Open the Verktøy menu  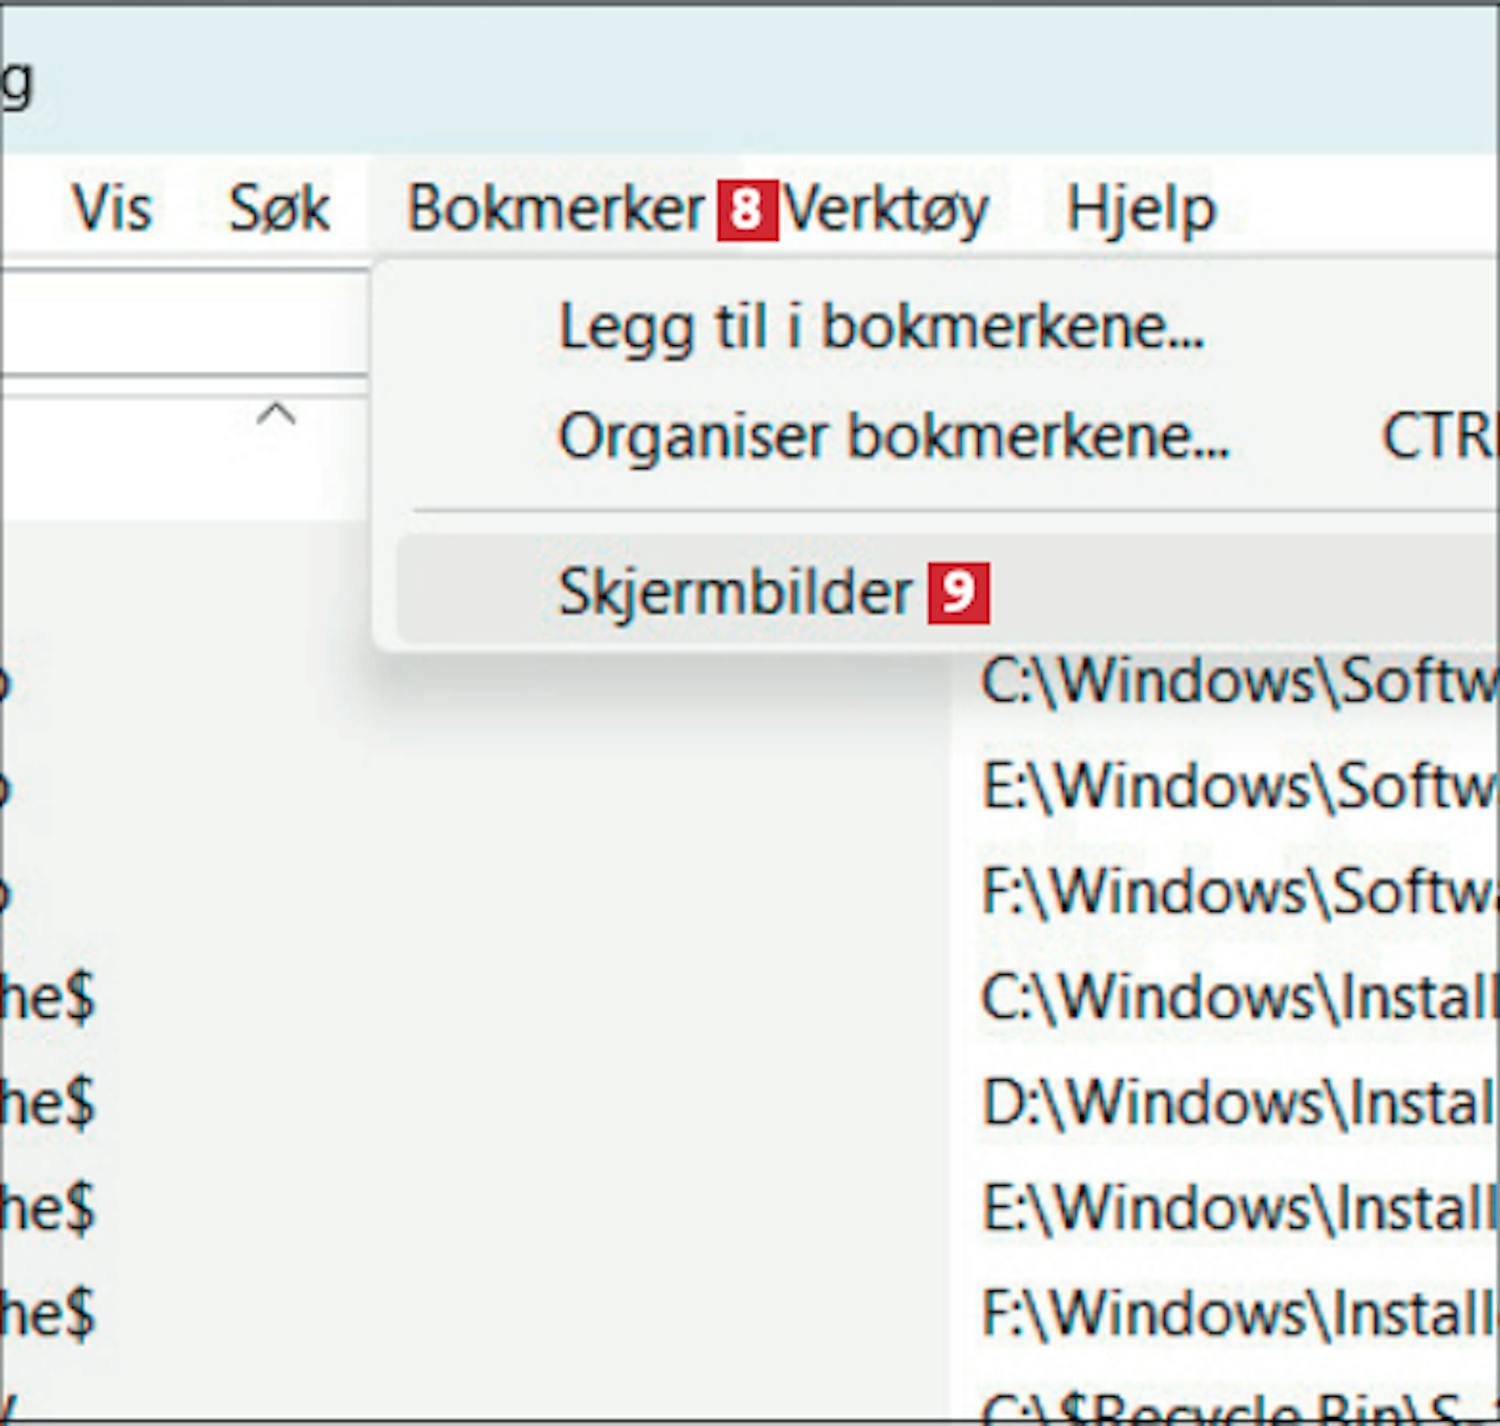pyautogui.click(x=886, y=209)
